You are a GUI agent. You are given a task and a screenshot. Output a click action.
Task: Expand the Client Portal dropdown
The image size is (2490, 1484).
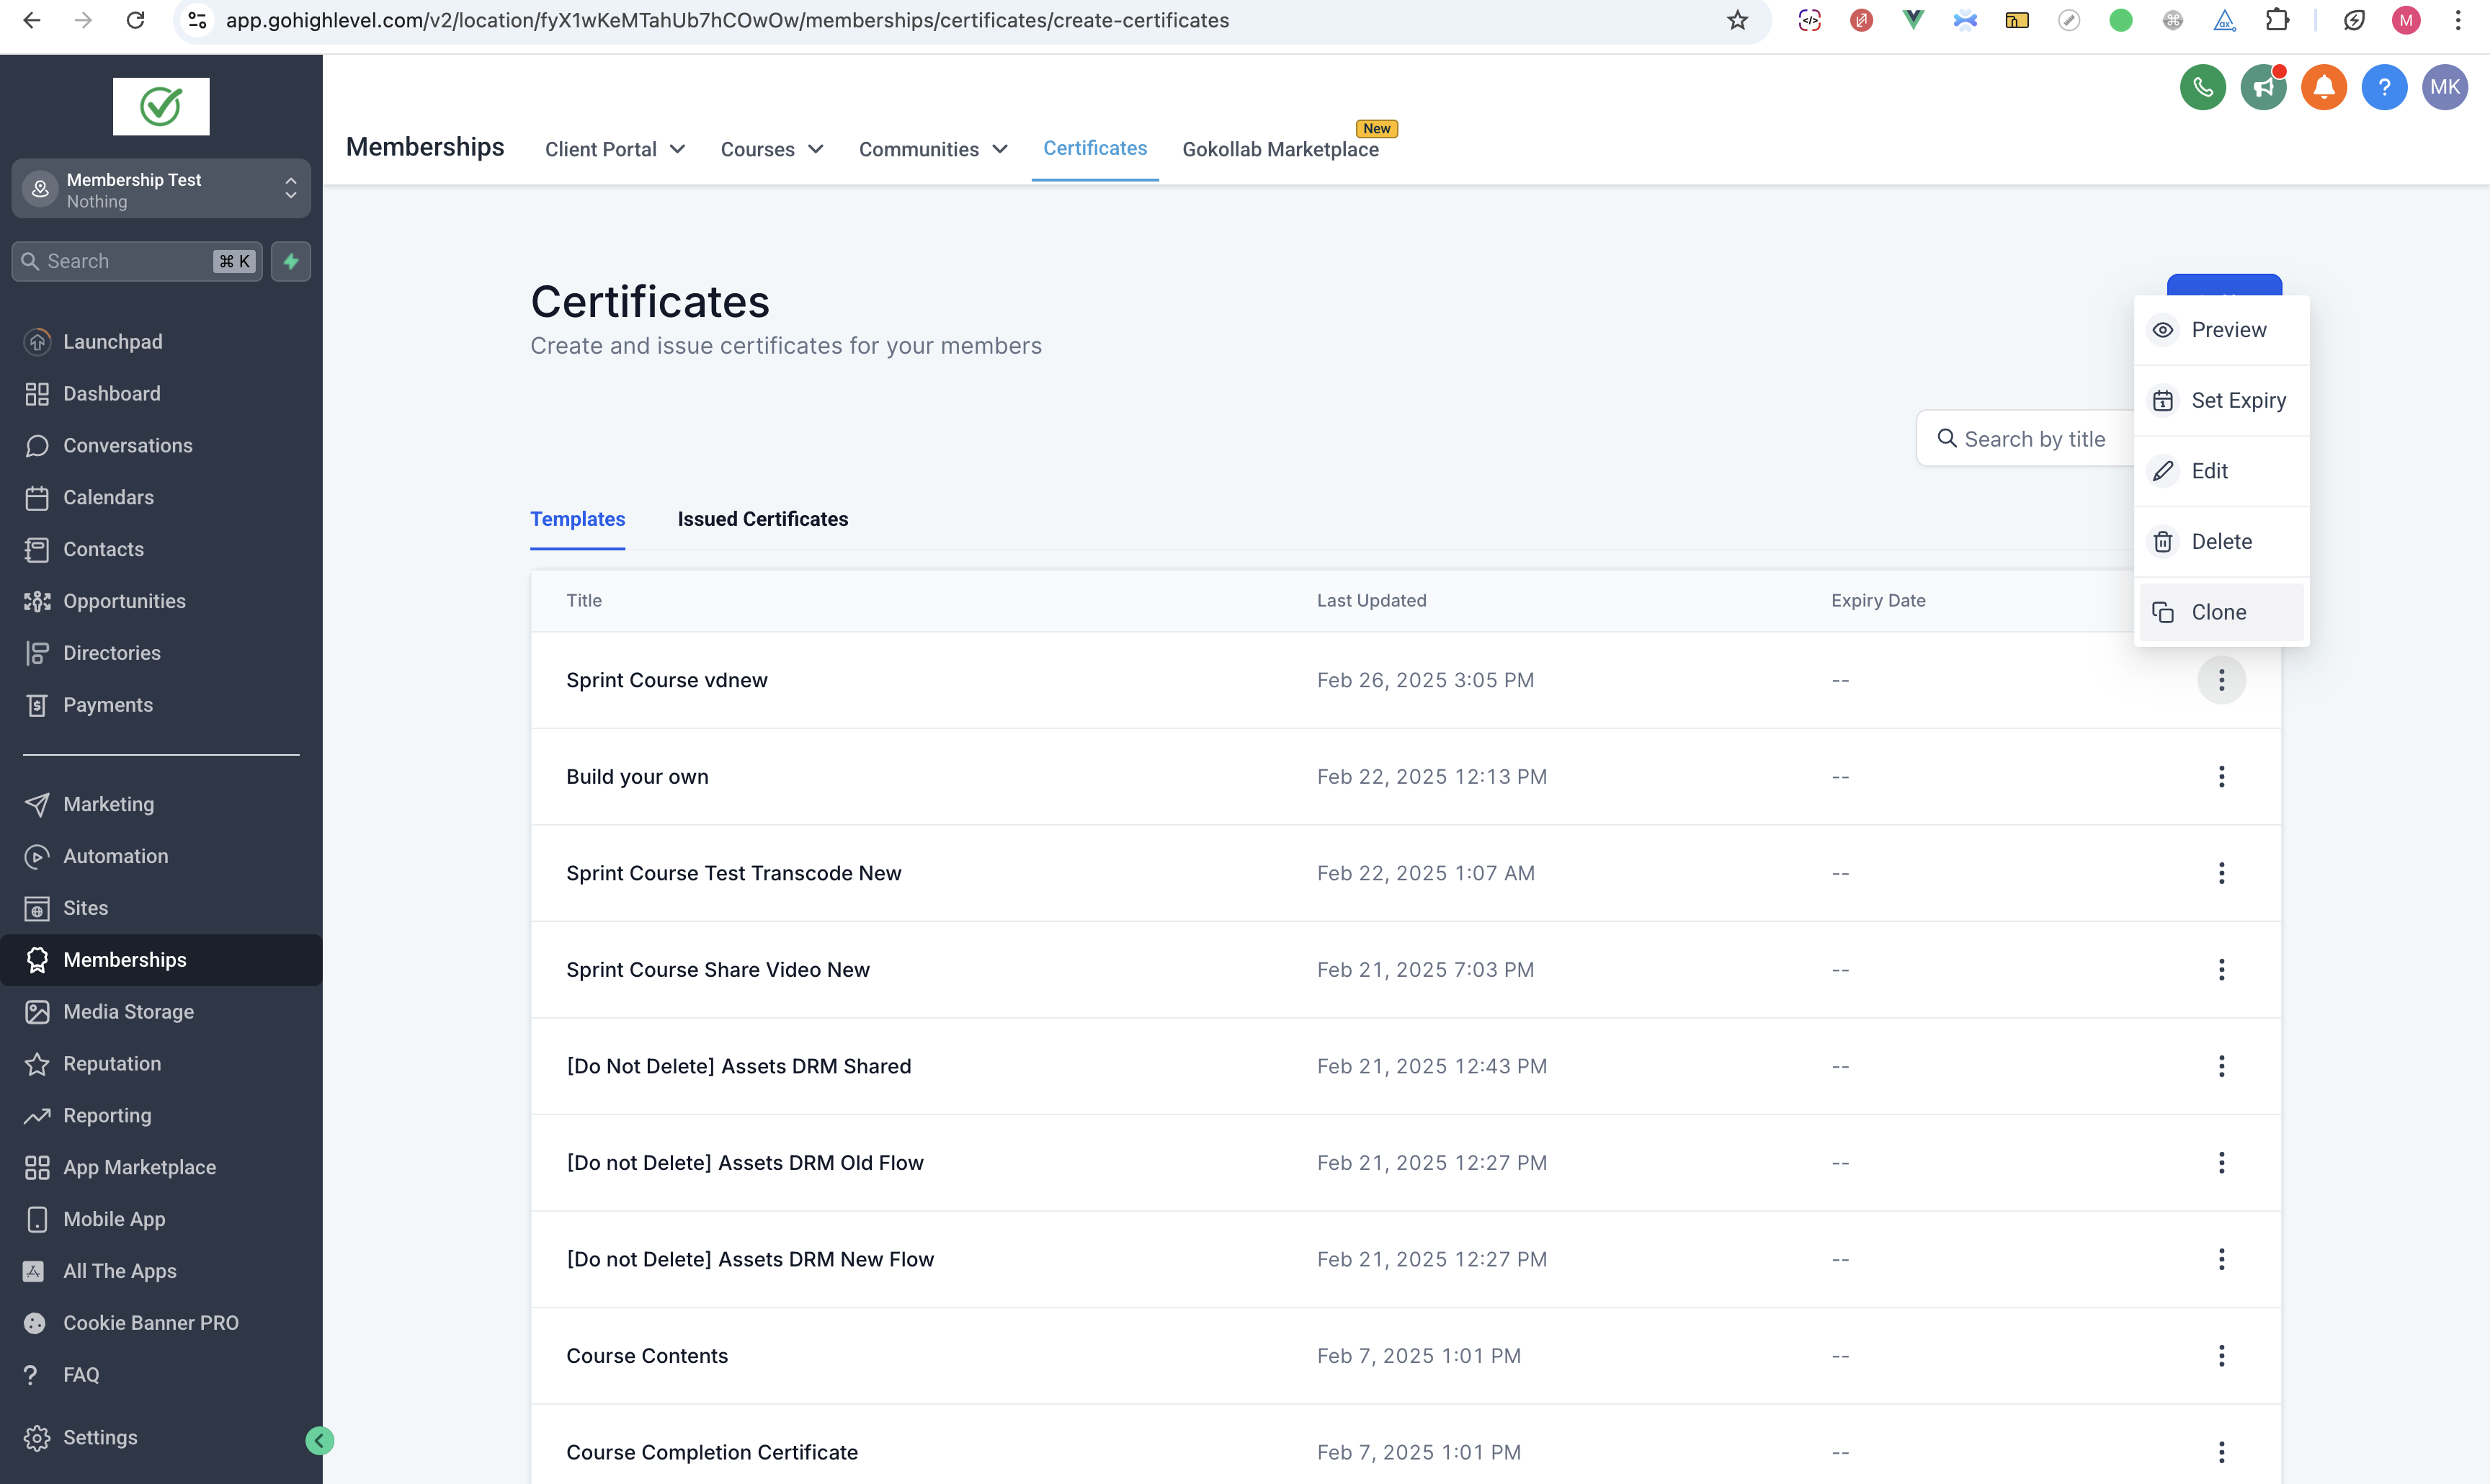(615, 149)
